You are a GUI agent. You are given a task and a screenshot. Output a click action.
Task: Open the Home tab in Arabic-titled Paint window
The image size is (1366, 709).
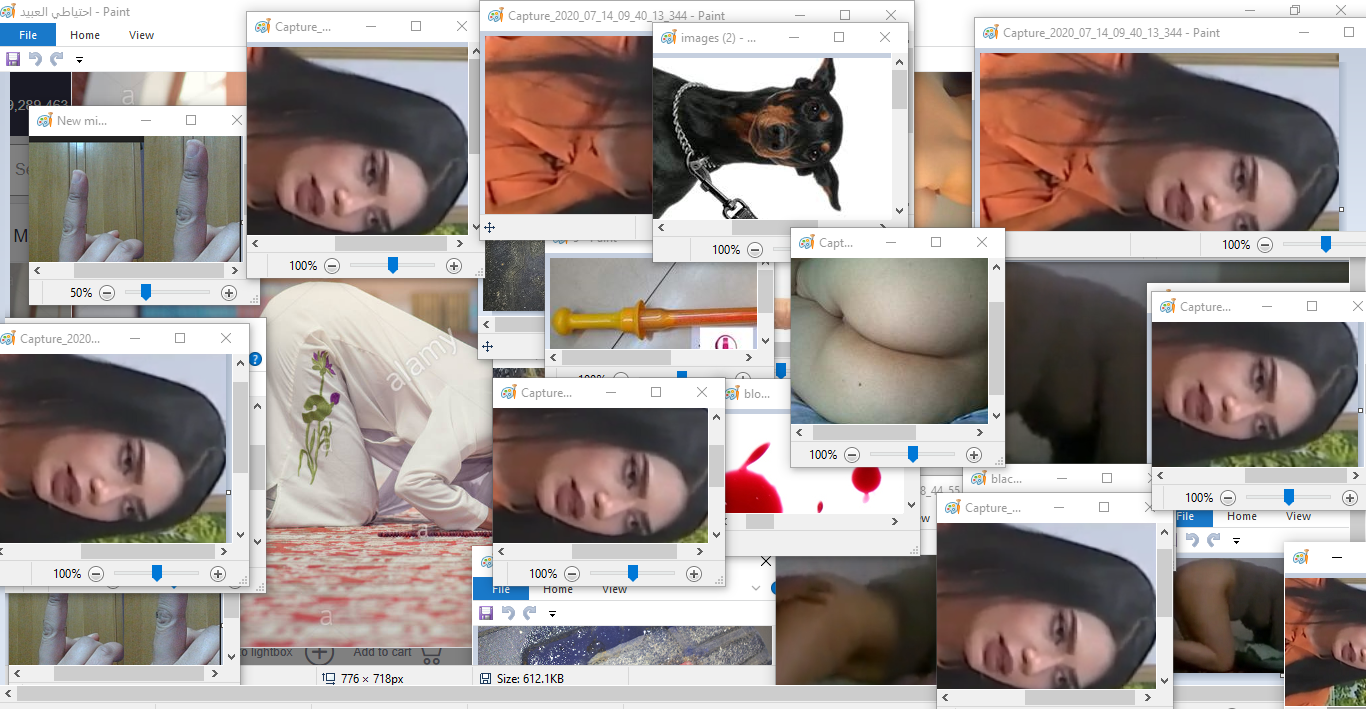click(85, 35)
